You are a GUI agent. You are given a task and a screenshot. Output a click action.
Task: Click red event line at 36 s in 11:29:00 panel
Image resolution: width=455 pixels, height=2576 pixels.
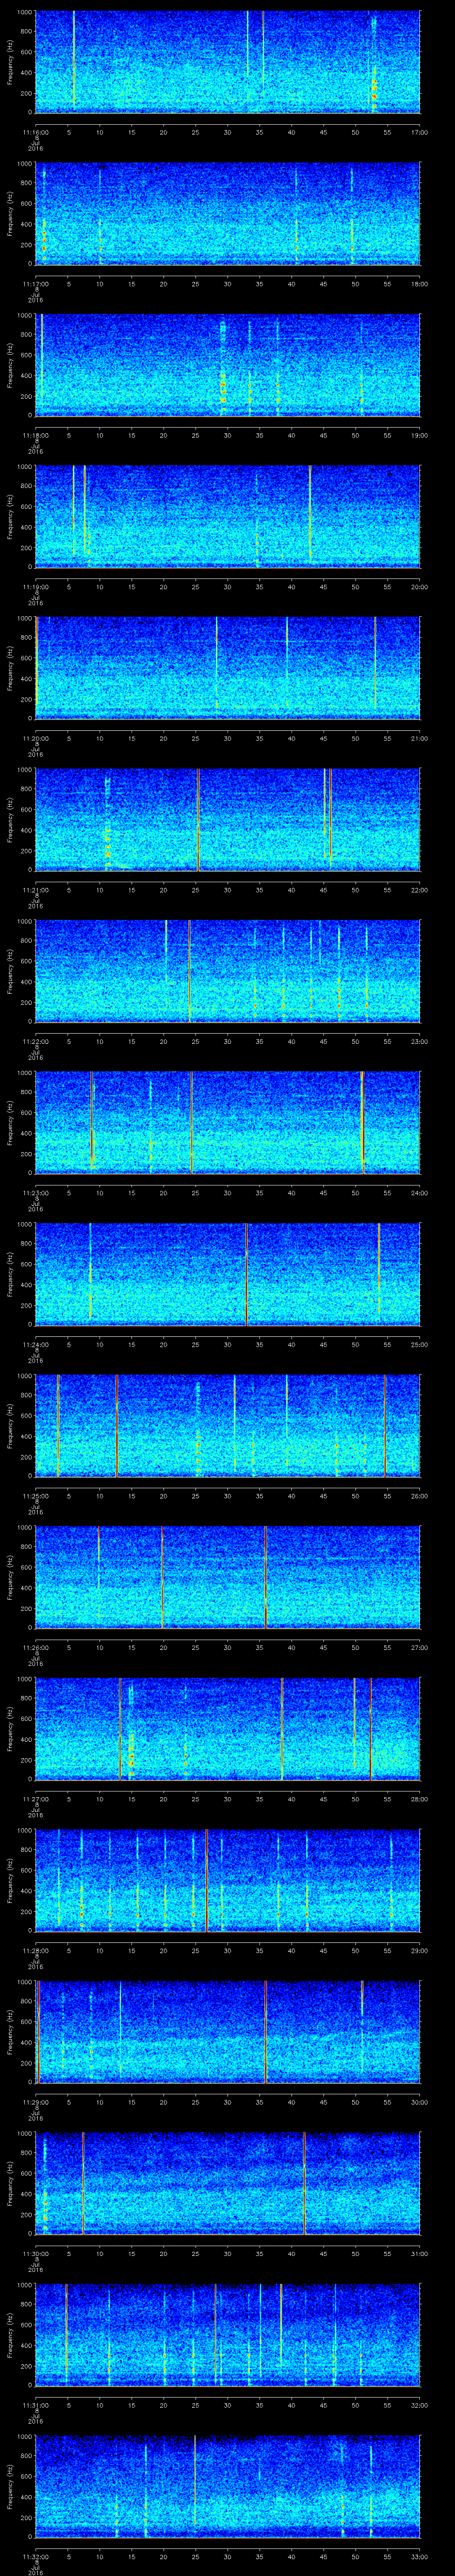[266, 2032]
